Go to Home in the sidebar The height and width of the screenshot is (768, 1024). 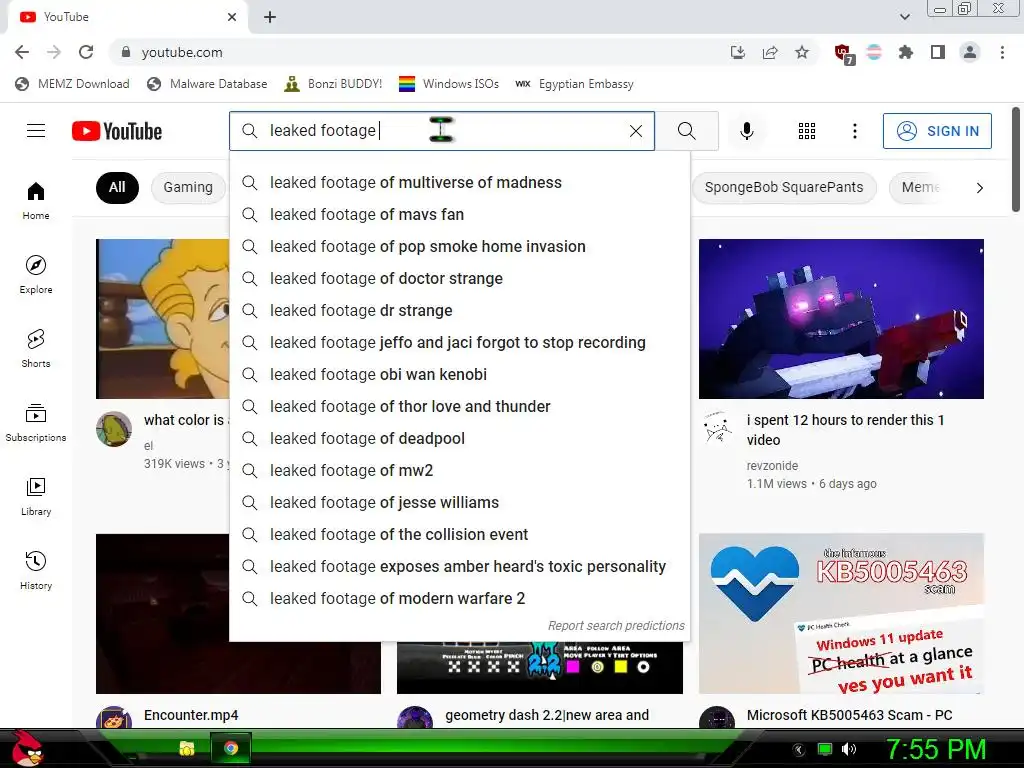[x=36, y=200]
